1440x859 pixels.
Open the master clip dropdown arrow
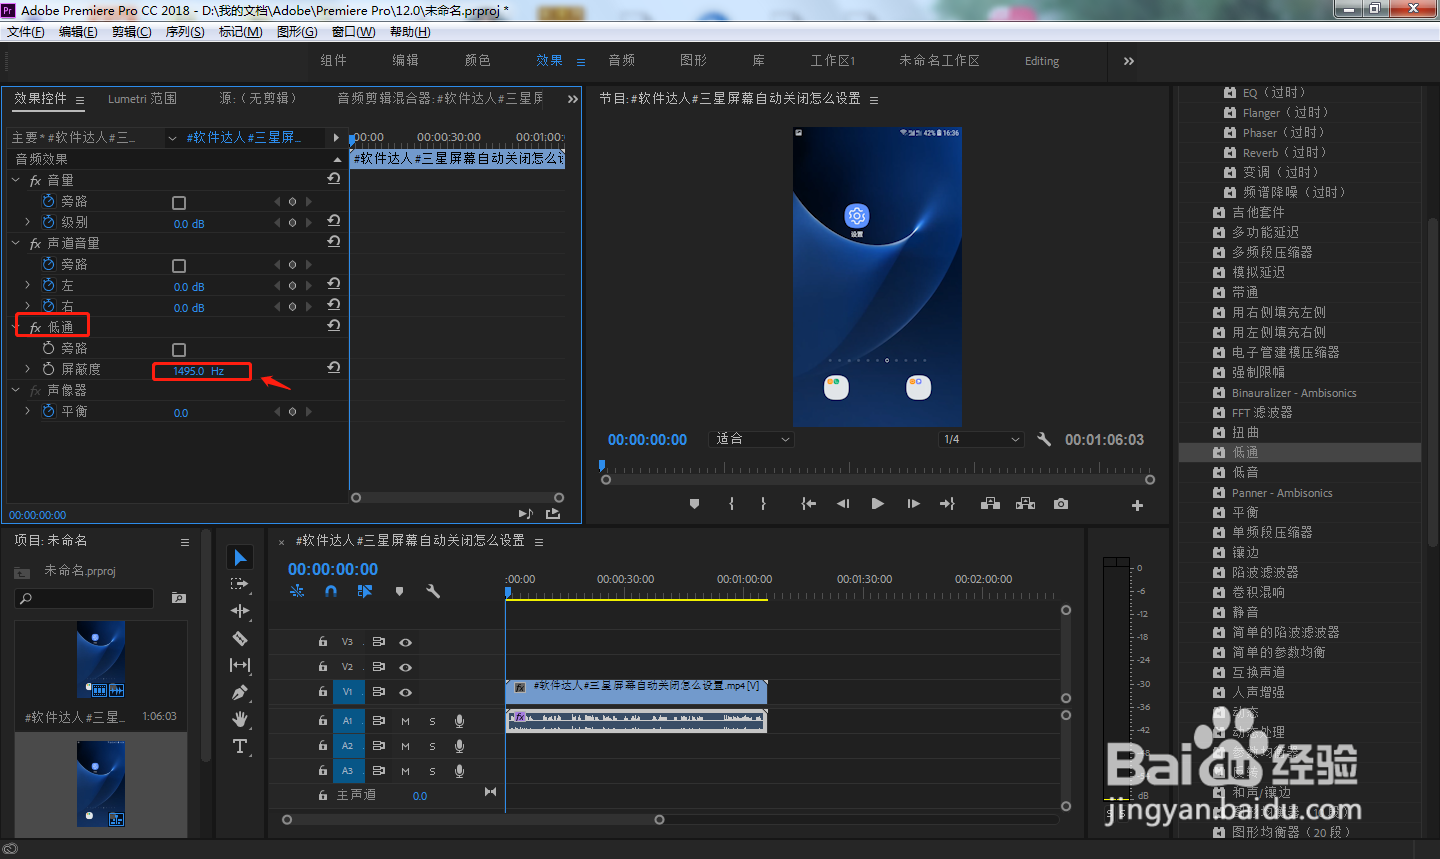tap(173, 138)
